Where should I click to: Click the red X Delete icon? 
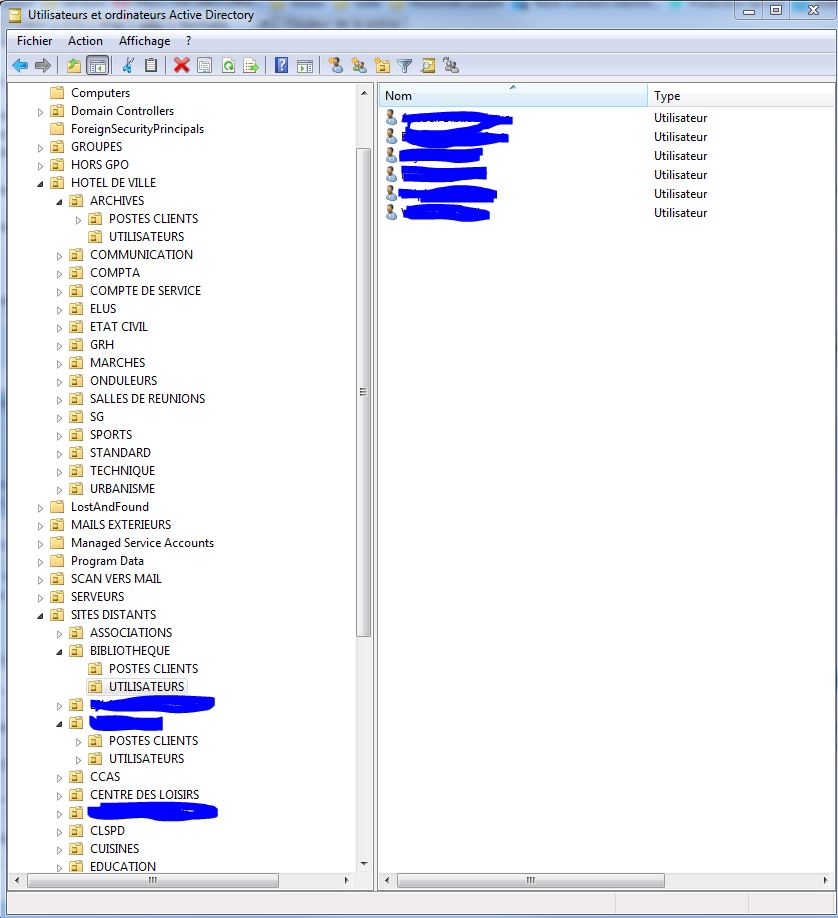[182, 66]
